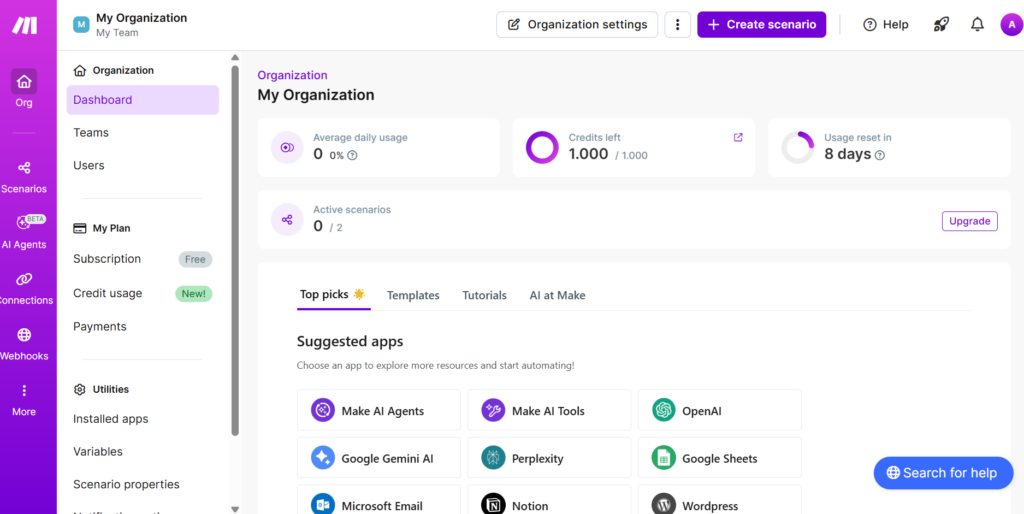Go to Scenarios in the left rail

click(24, 178)
